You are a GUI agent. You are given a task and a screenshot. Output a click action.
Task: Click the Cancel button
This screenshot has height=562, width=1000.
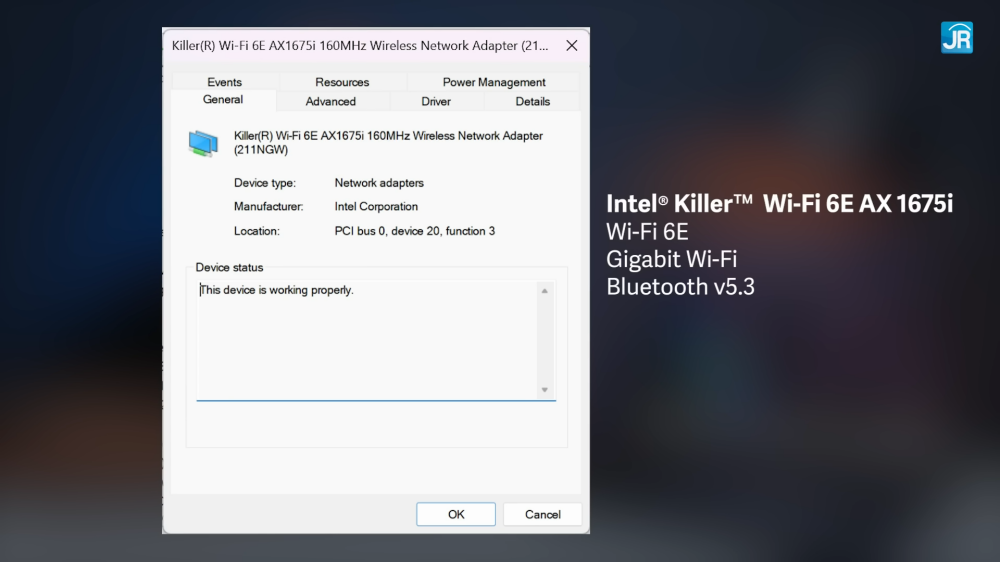(542, 514)
